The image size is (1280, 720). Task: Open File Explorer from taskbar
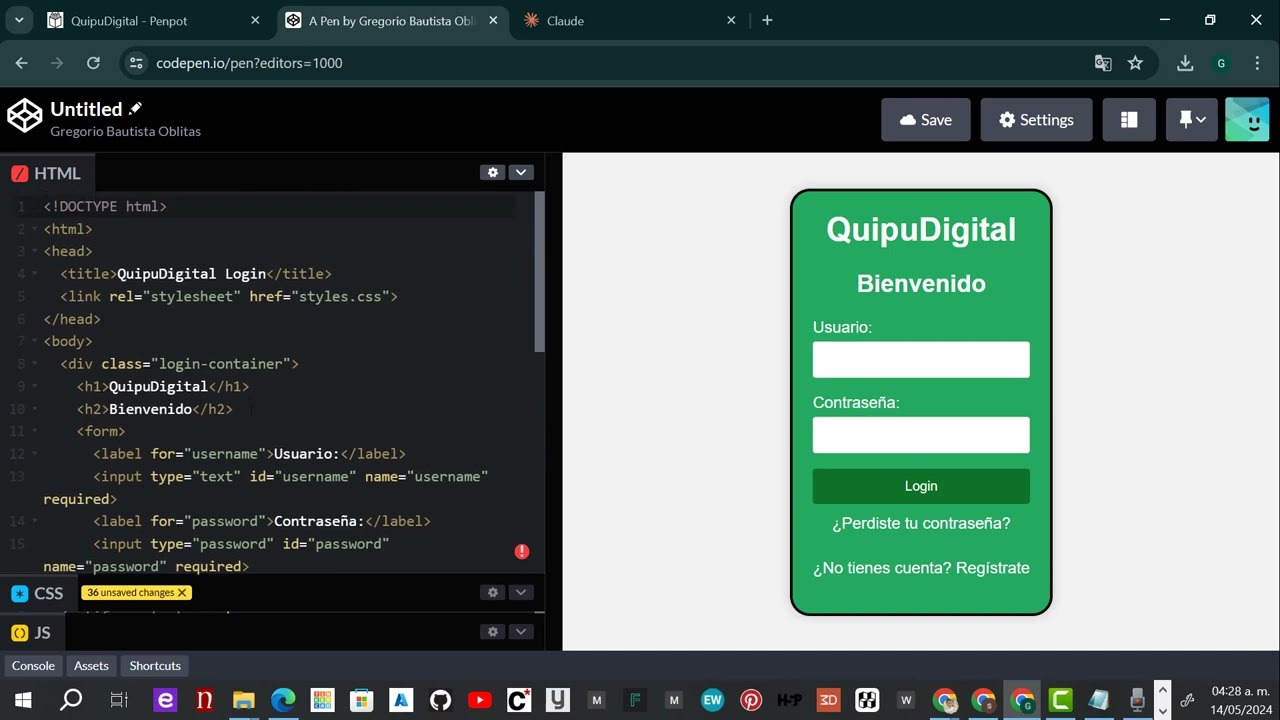point(243,700)
